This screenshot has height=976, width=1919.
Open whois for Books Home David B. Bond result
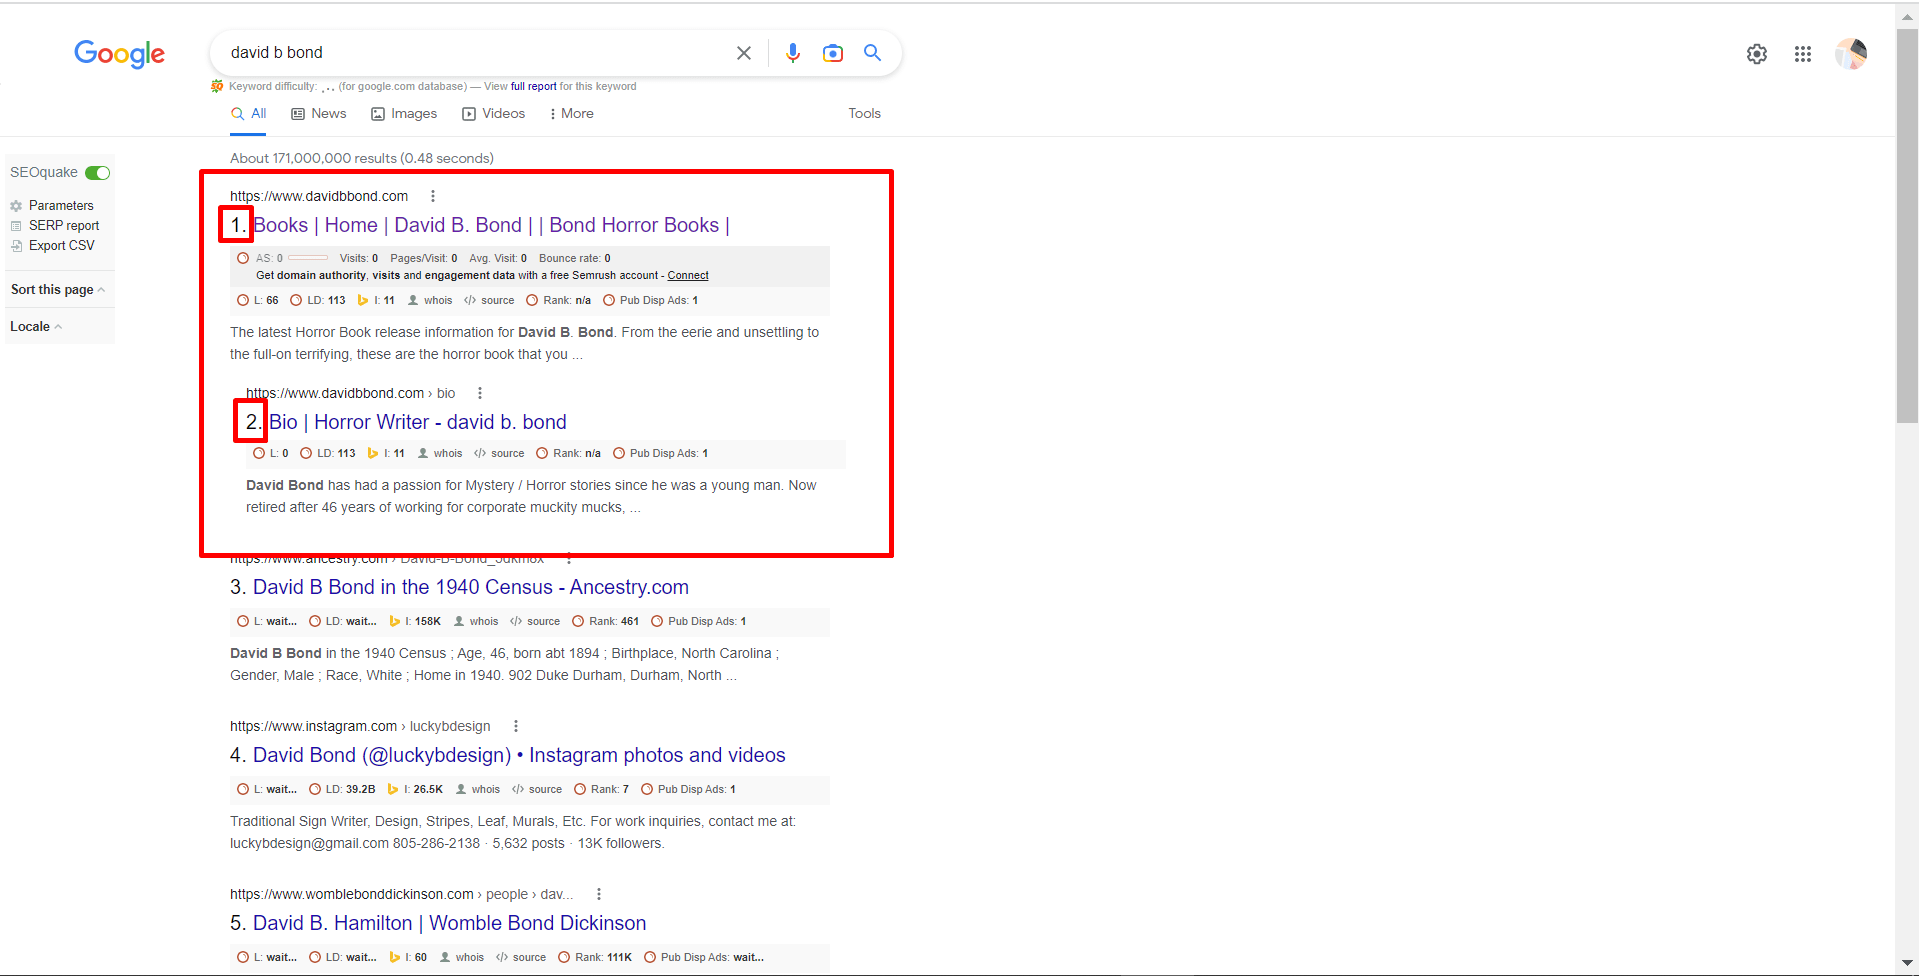coord(430,300)
